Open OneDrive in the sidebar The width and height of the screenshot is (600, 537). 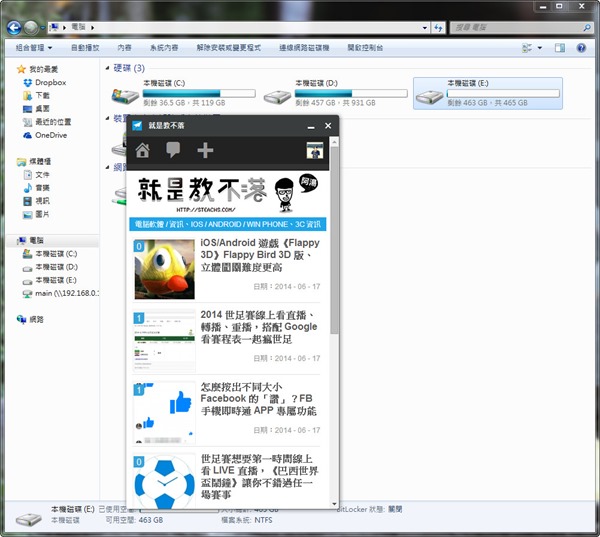click(50, 135)
